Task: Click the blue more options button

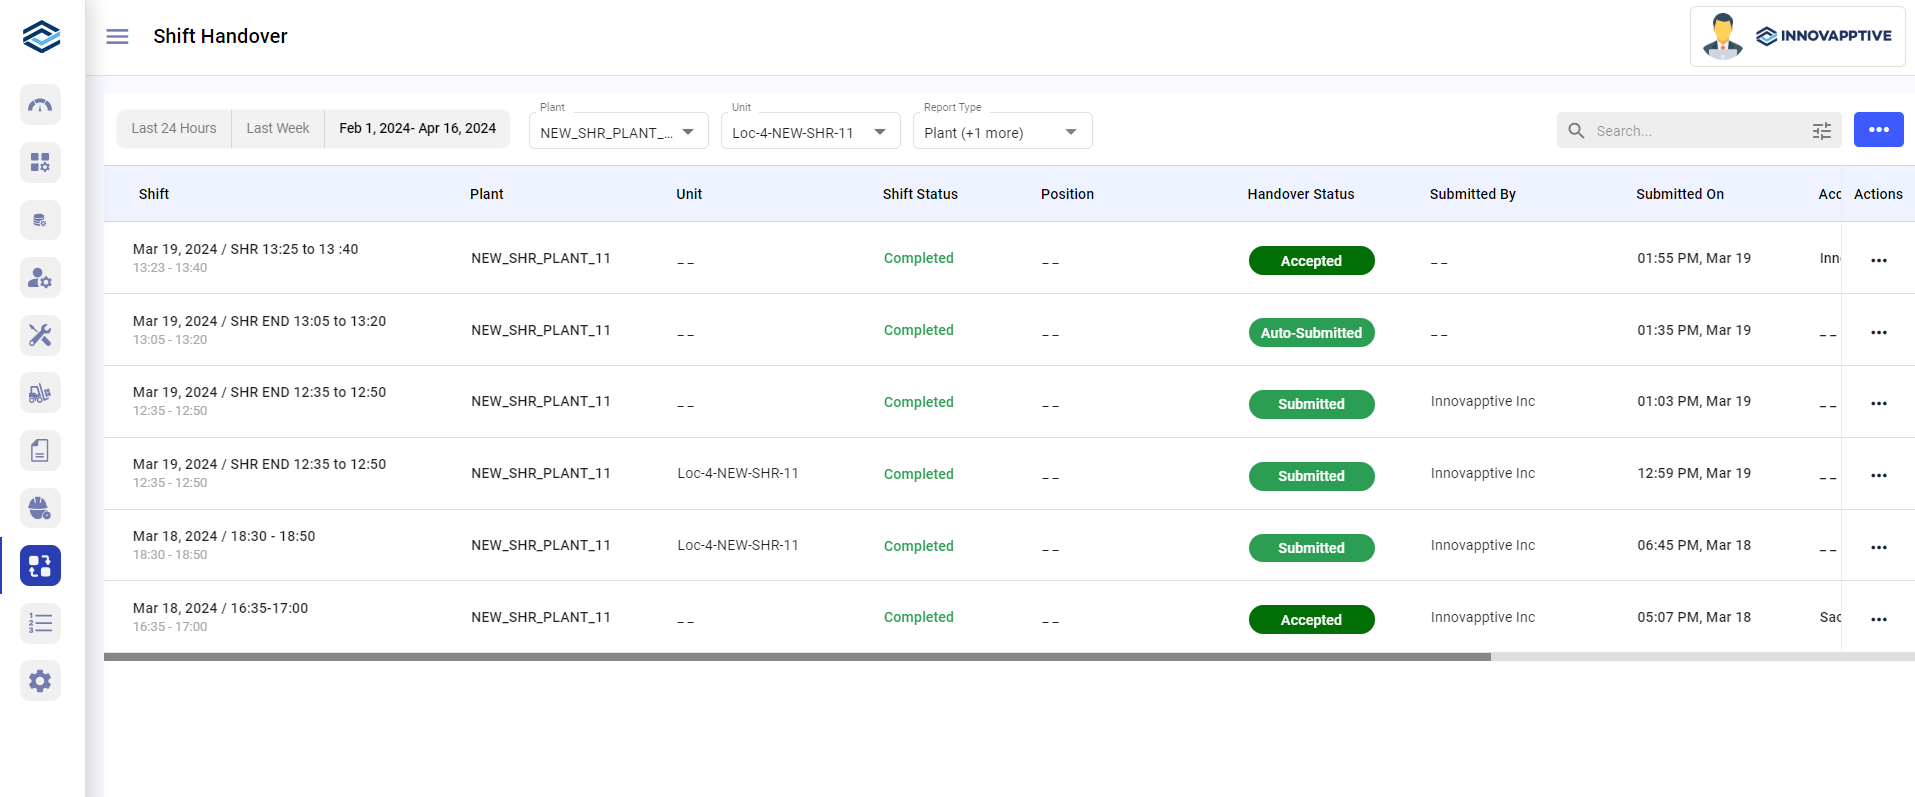Action: tap(1878, 130)
